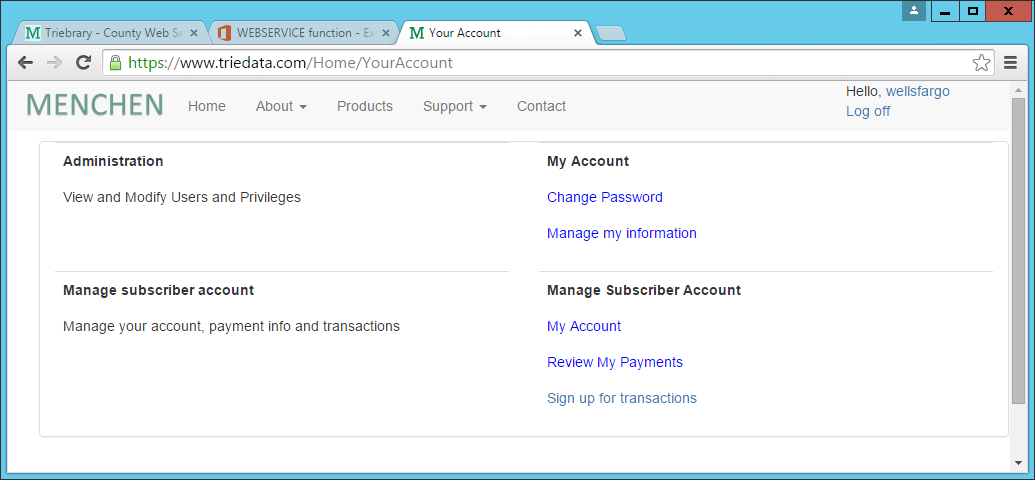Image resolution: width=1035 pixels, height=480 pixels.
Task: Click the browser back arrow button
Action: coord(25,63)
